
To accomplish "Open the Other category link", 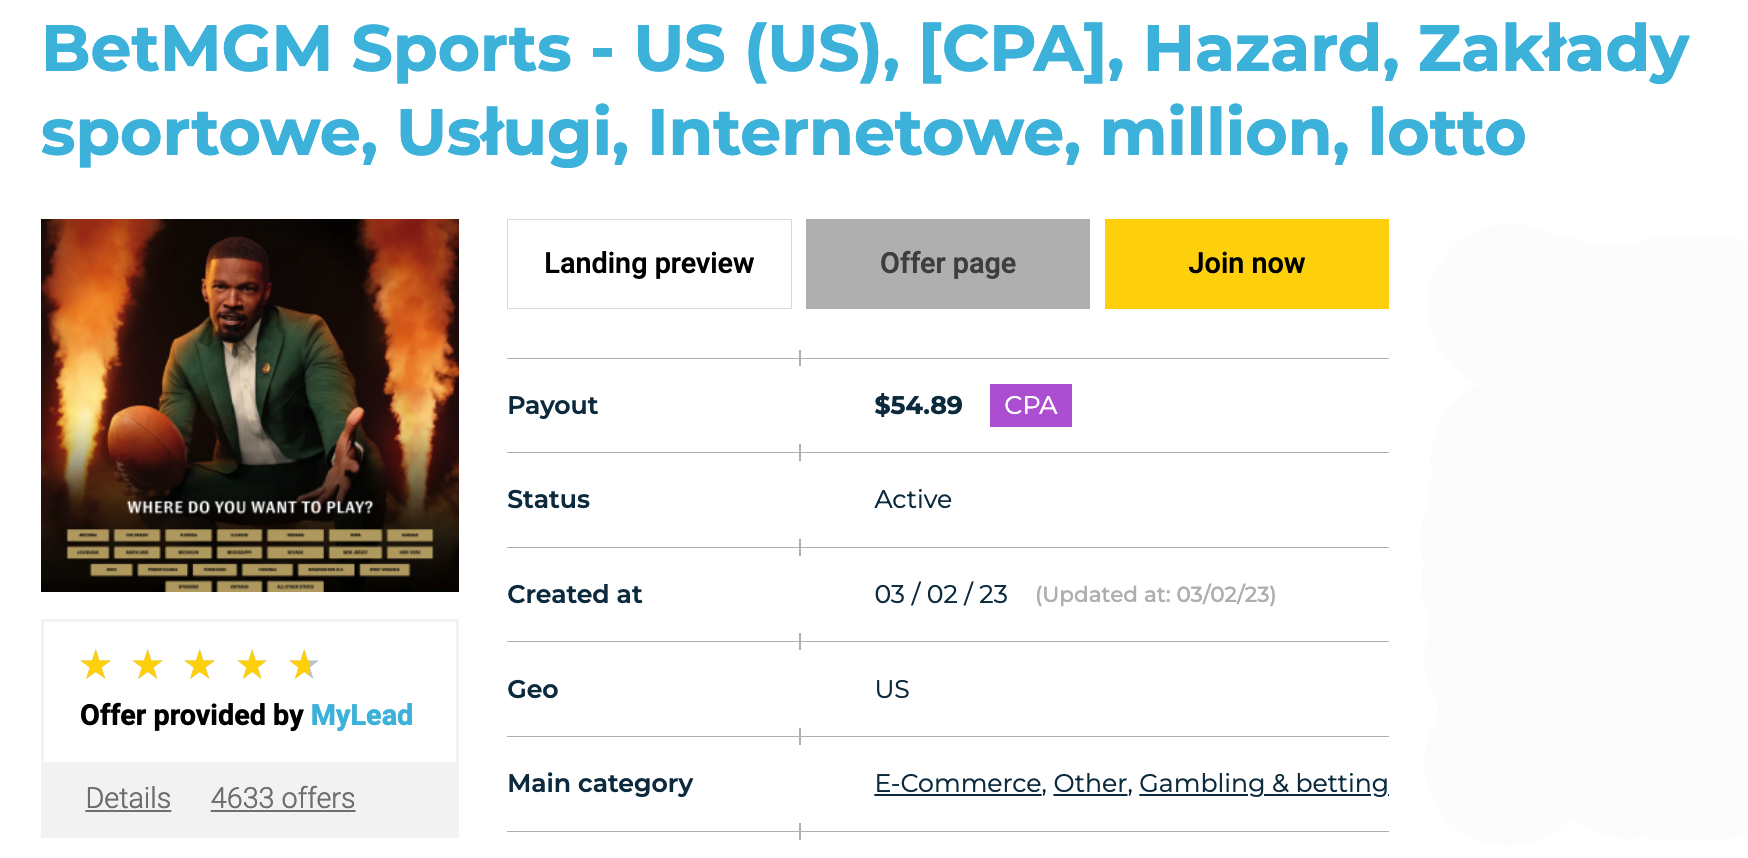I will point(1090,783).
